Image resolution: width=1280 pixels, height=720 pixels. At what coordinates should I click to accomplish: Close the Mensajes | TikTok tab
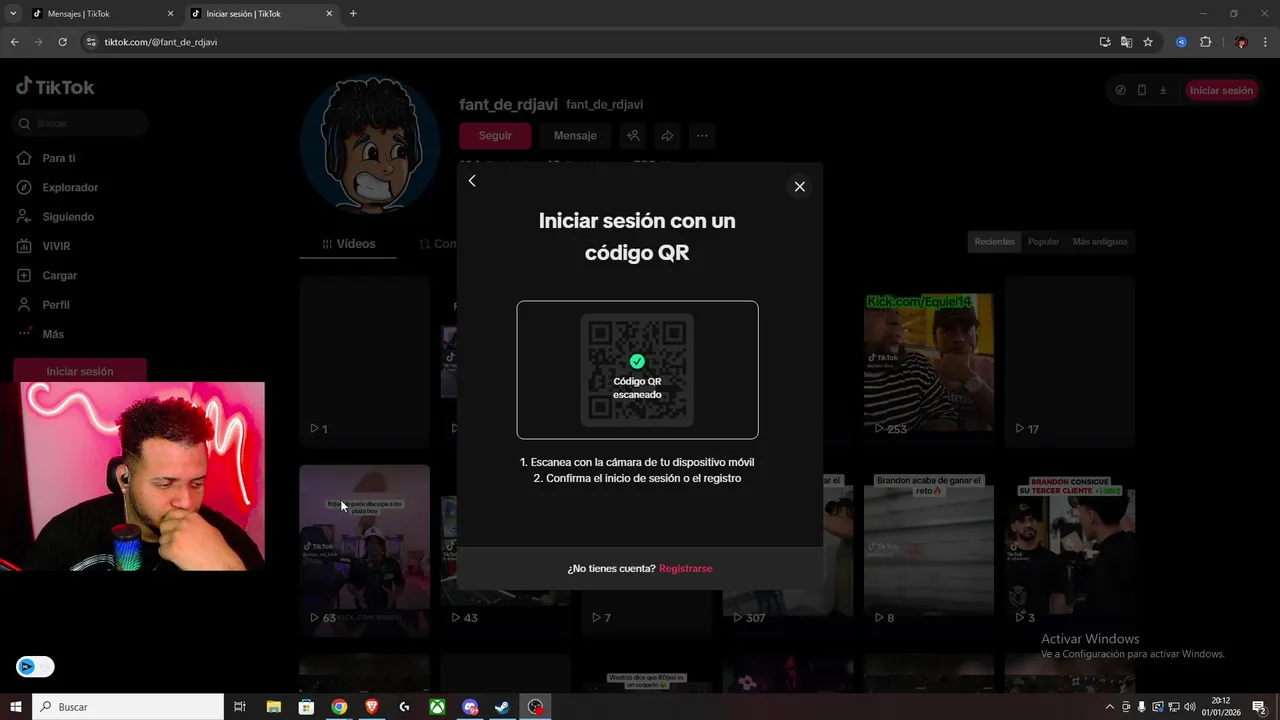click(170, 14)
